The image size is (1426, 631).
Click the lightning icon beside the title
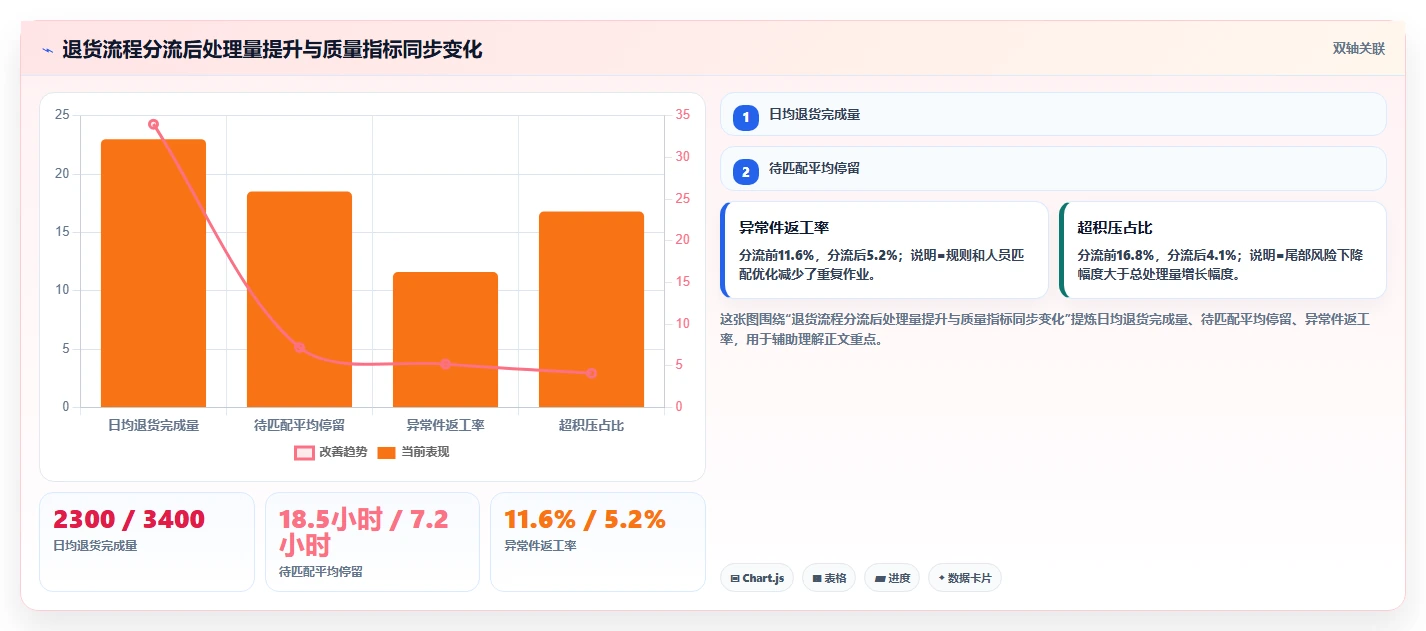[47, 50]
